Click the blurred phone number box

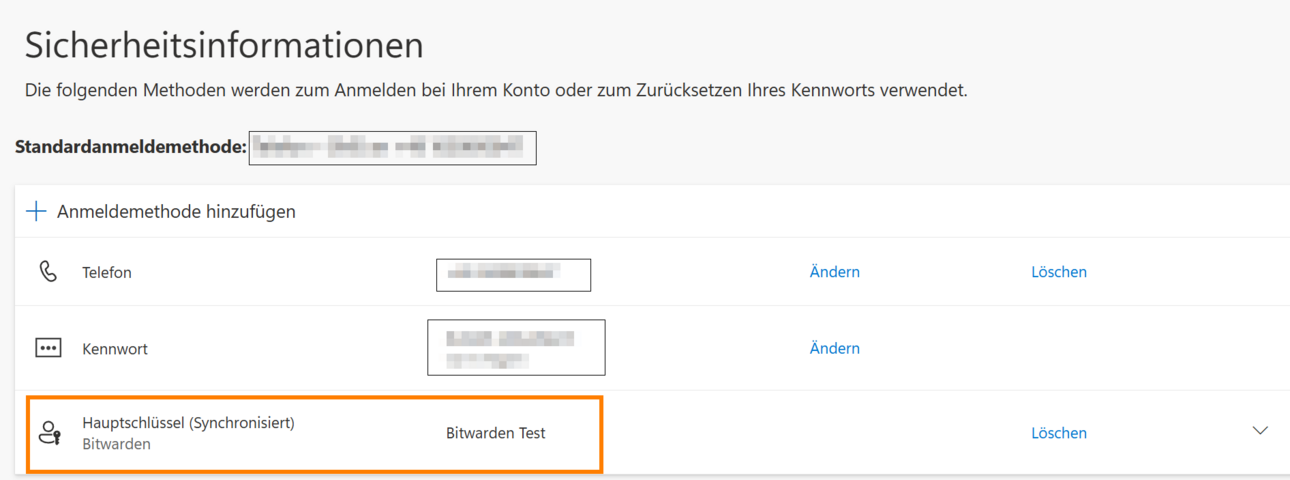(x=513, y=275)
